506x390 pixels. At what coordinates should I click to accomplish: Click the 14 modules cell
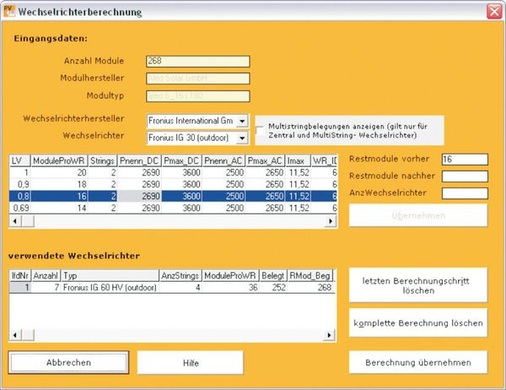tap(59, 208)
